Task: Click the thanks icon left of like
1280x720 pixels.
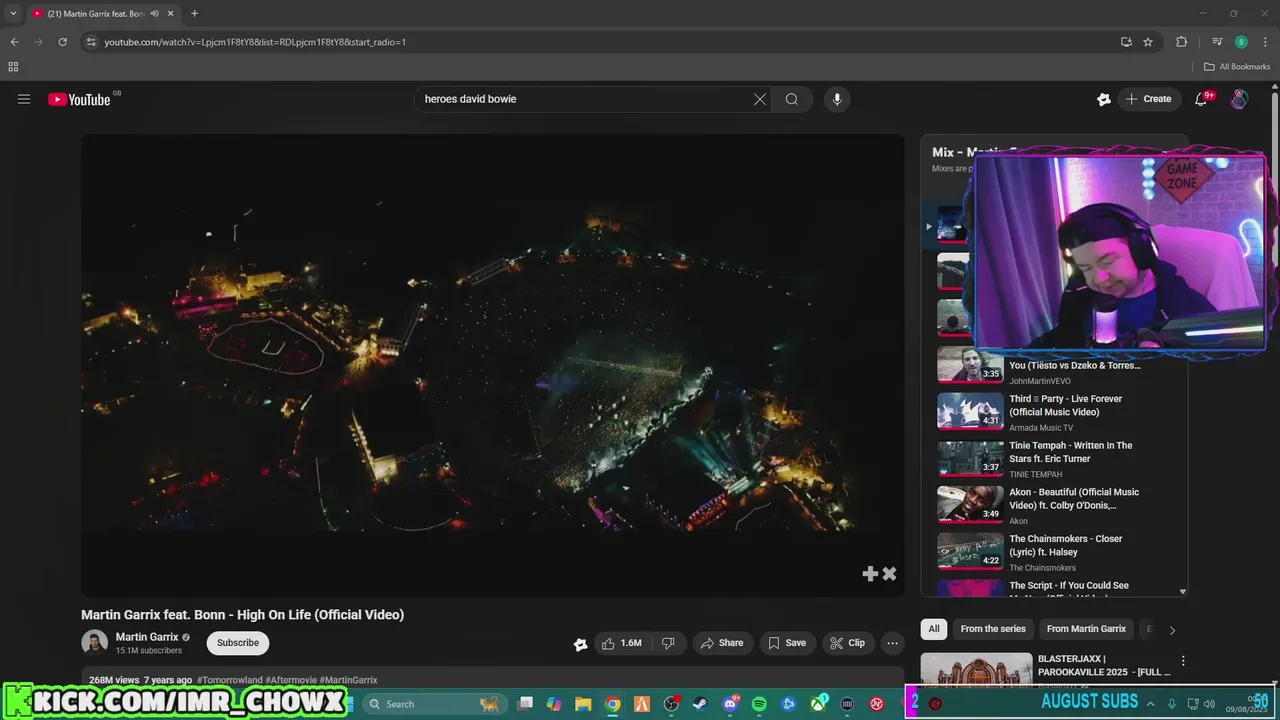Action: tap(580, 644)
